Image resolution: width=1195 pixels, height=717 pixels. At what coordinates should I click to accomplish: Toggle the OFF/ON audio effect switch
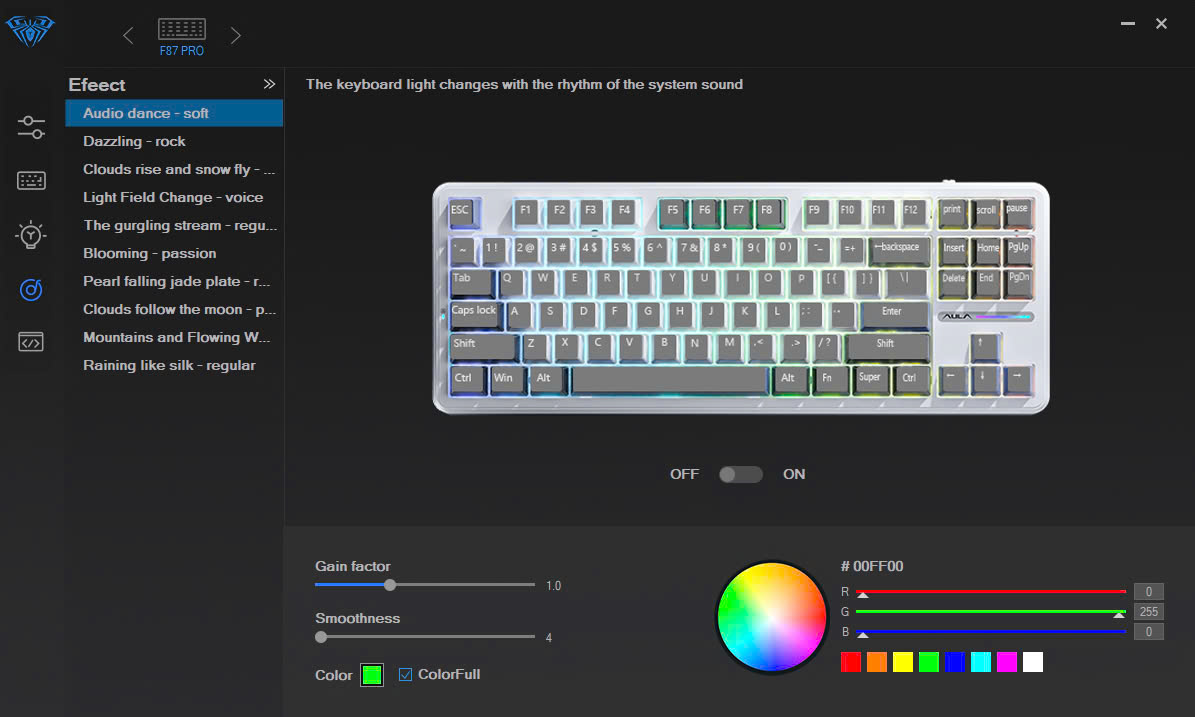click(x=741, y=475)
